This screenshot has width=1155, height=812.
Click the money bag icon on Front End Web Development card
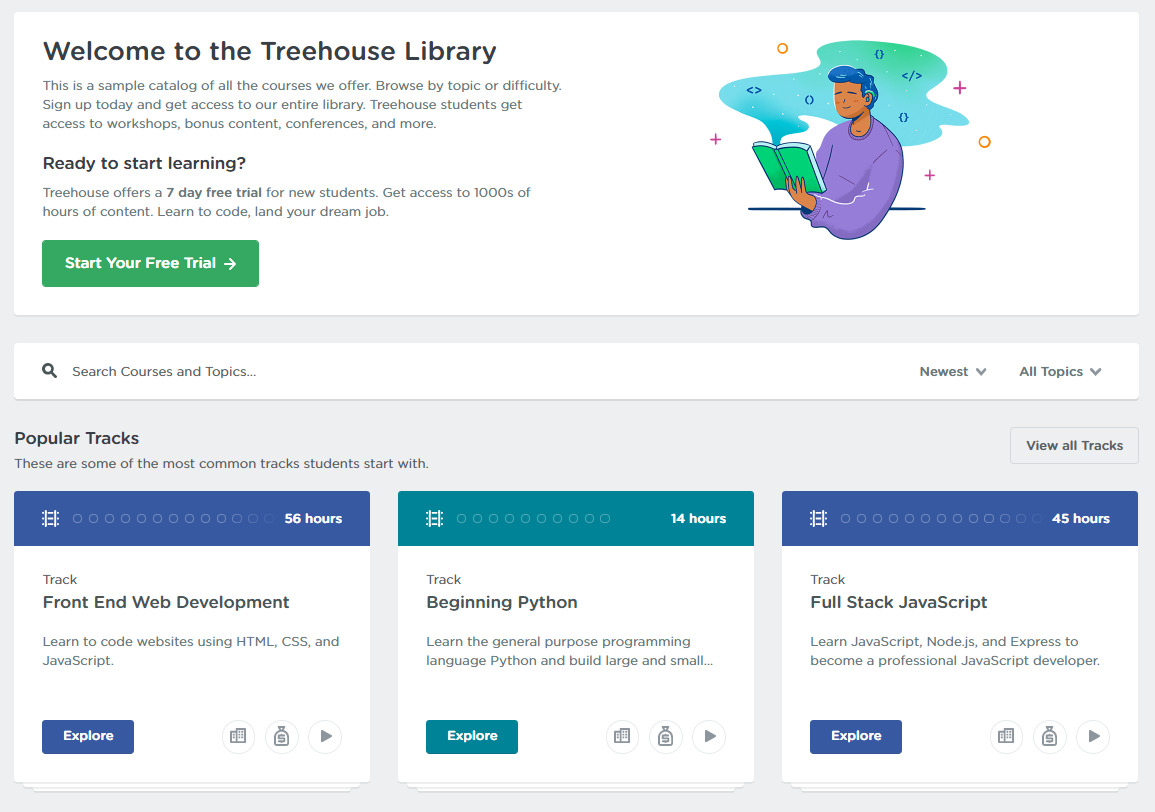281,736
